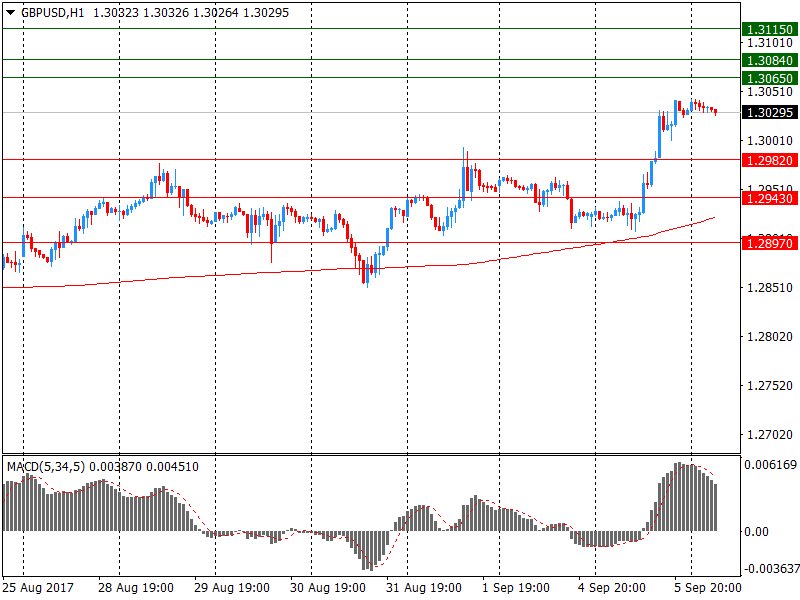
Task: Click the 1 Sep 19:00 time label
Action: (516, 588)
